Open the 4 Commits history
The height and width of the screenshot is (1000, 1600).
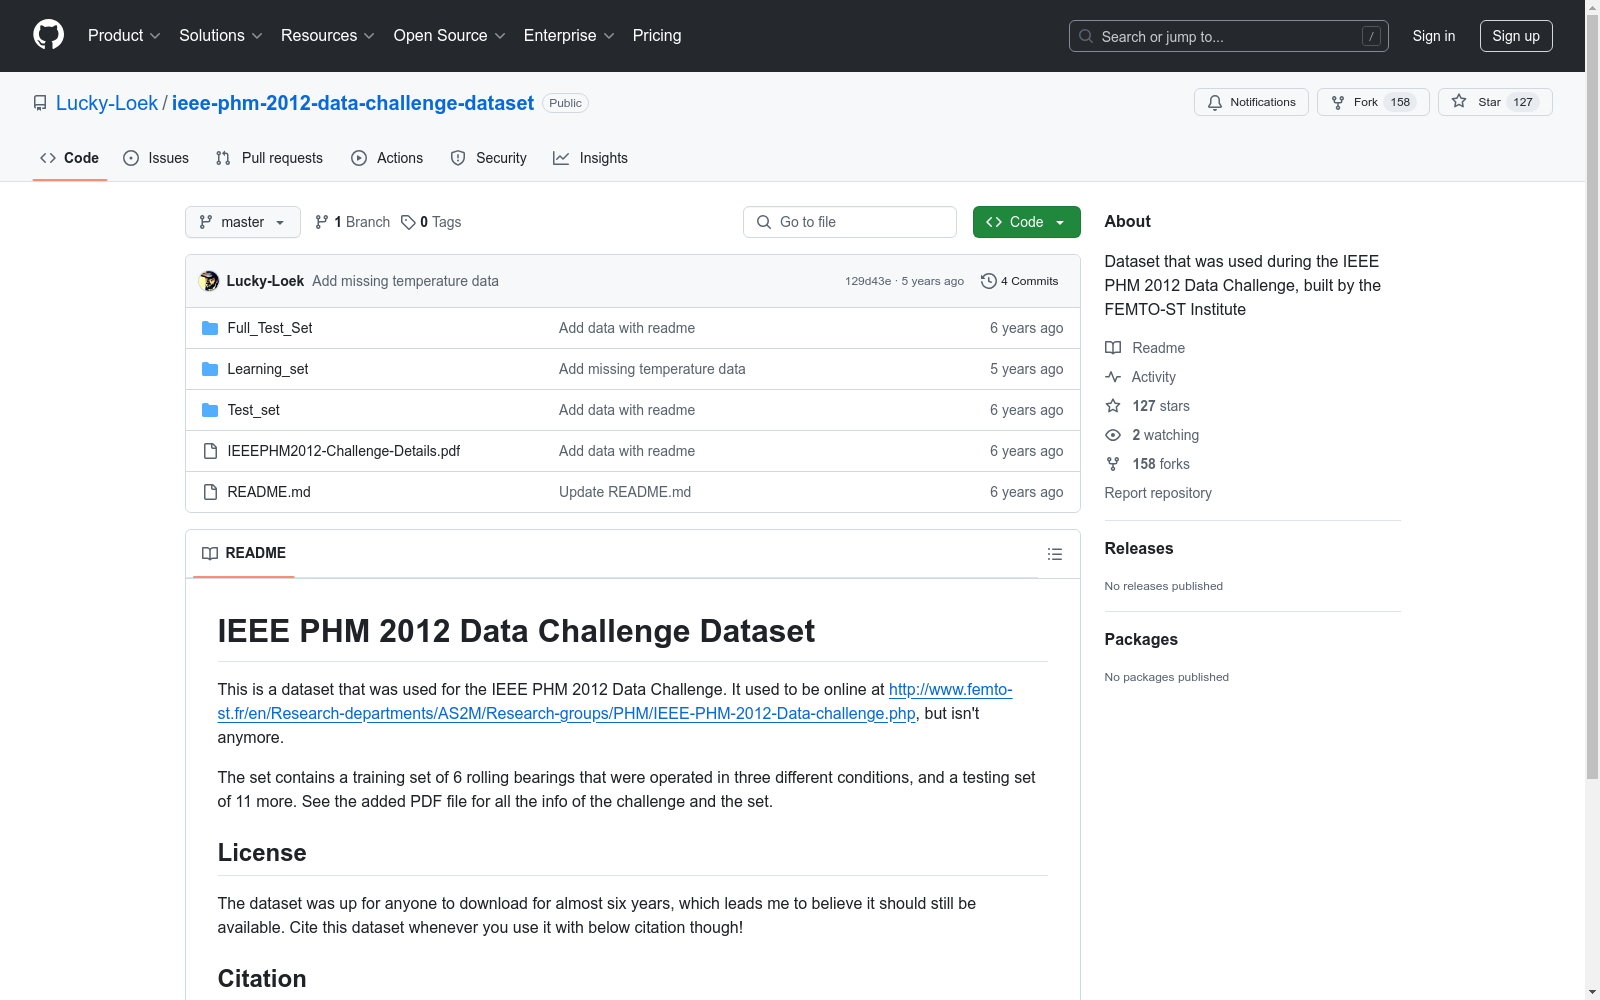point(1020,281)
